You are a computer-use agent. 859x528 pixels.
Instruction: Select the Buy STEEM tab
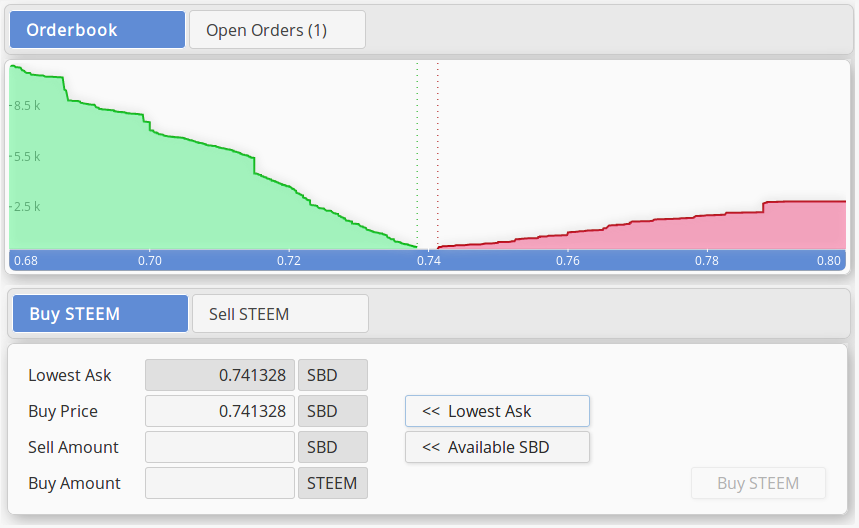coord(100,313)
